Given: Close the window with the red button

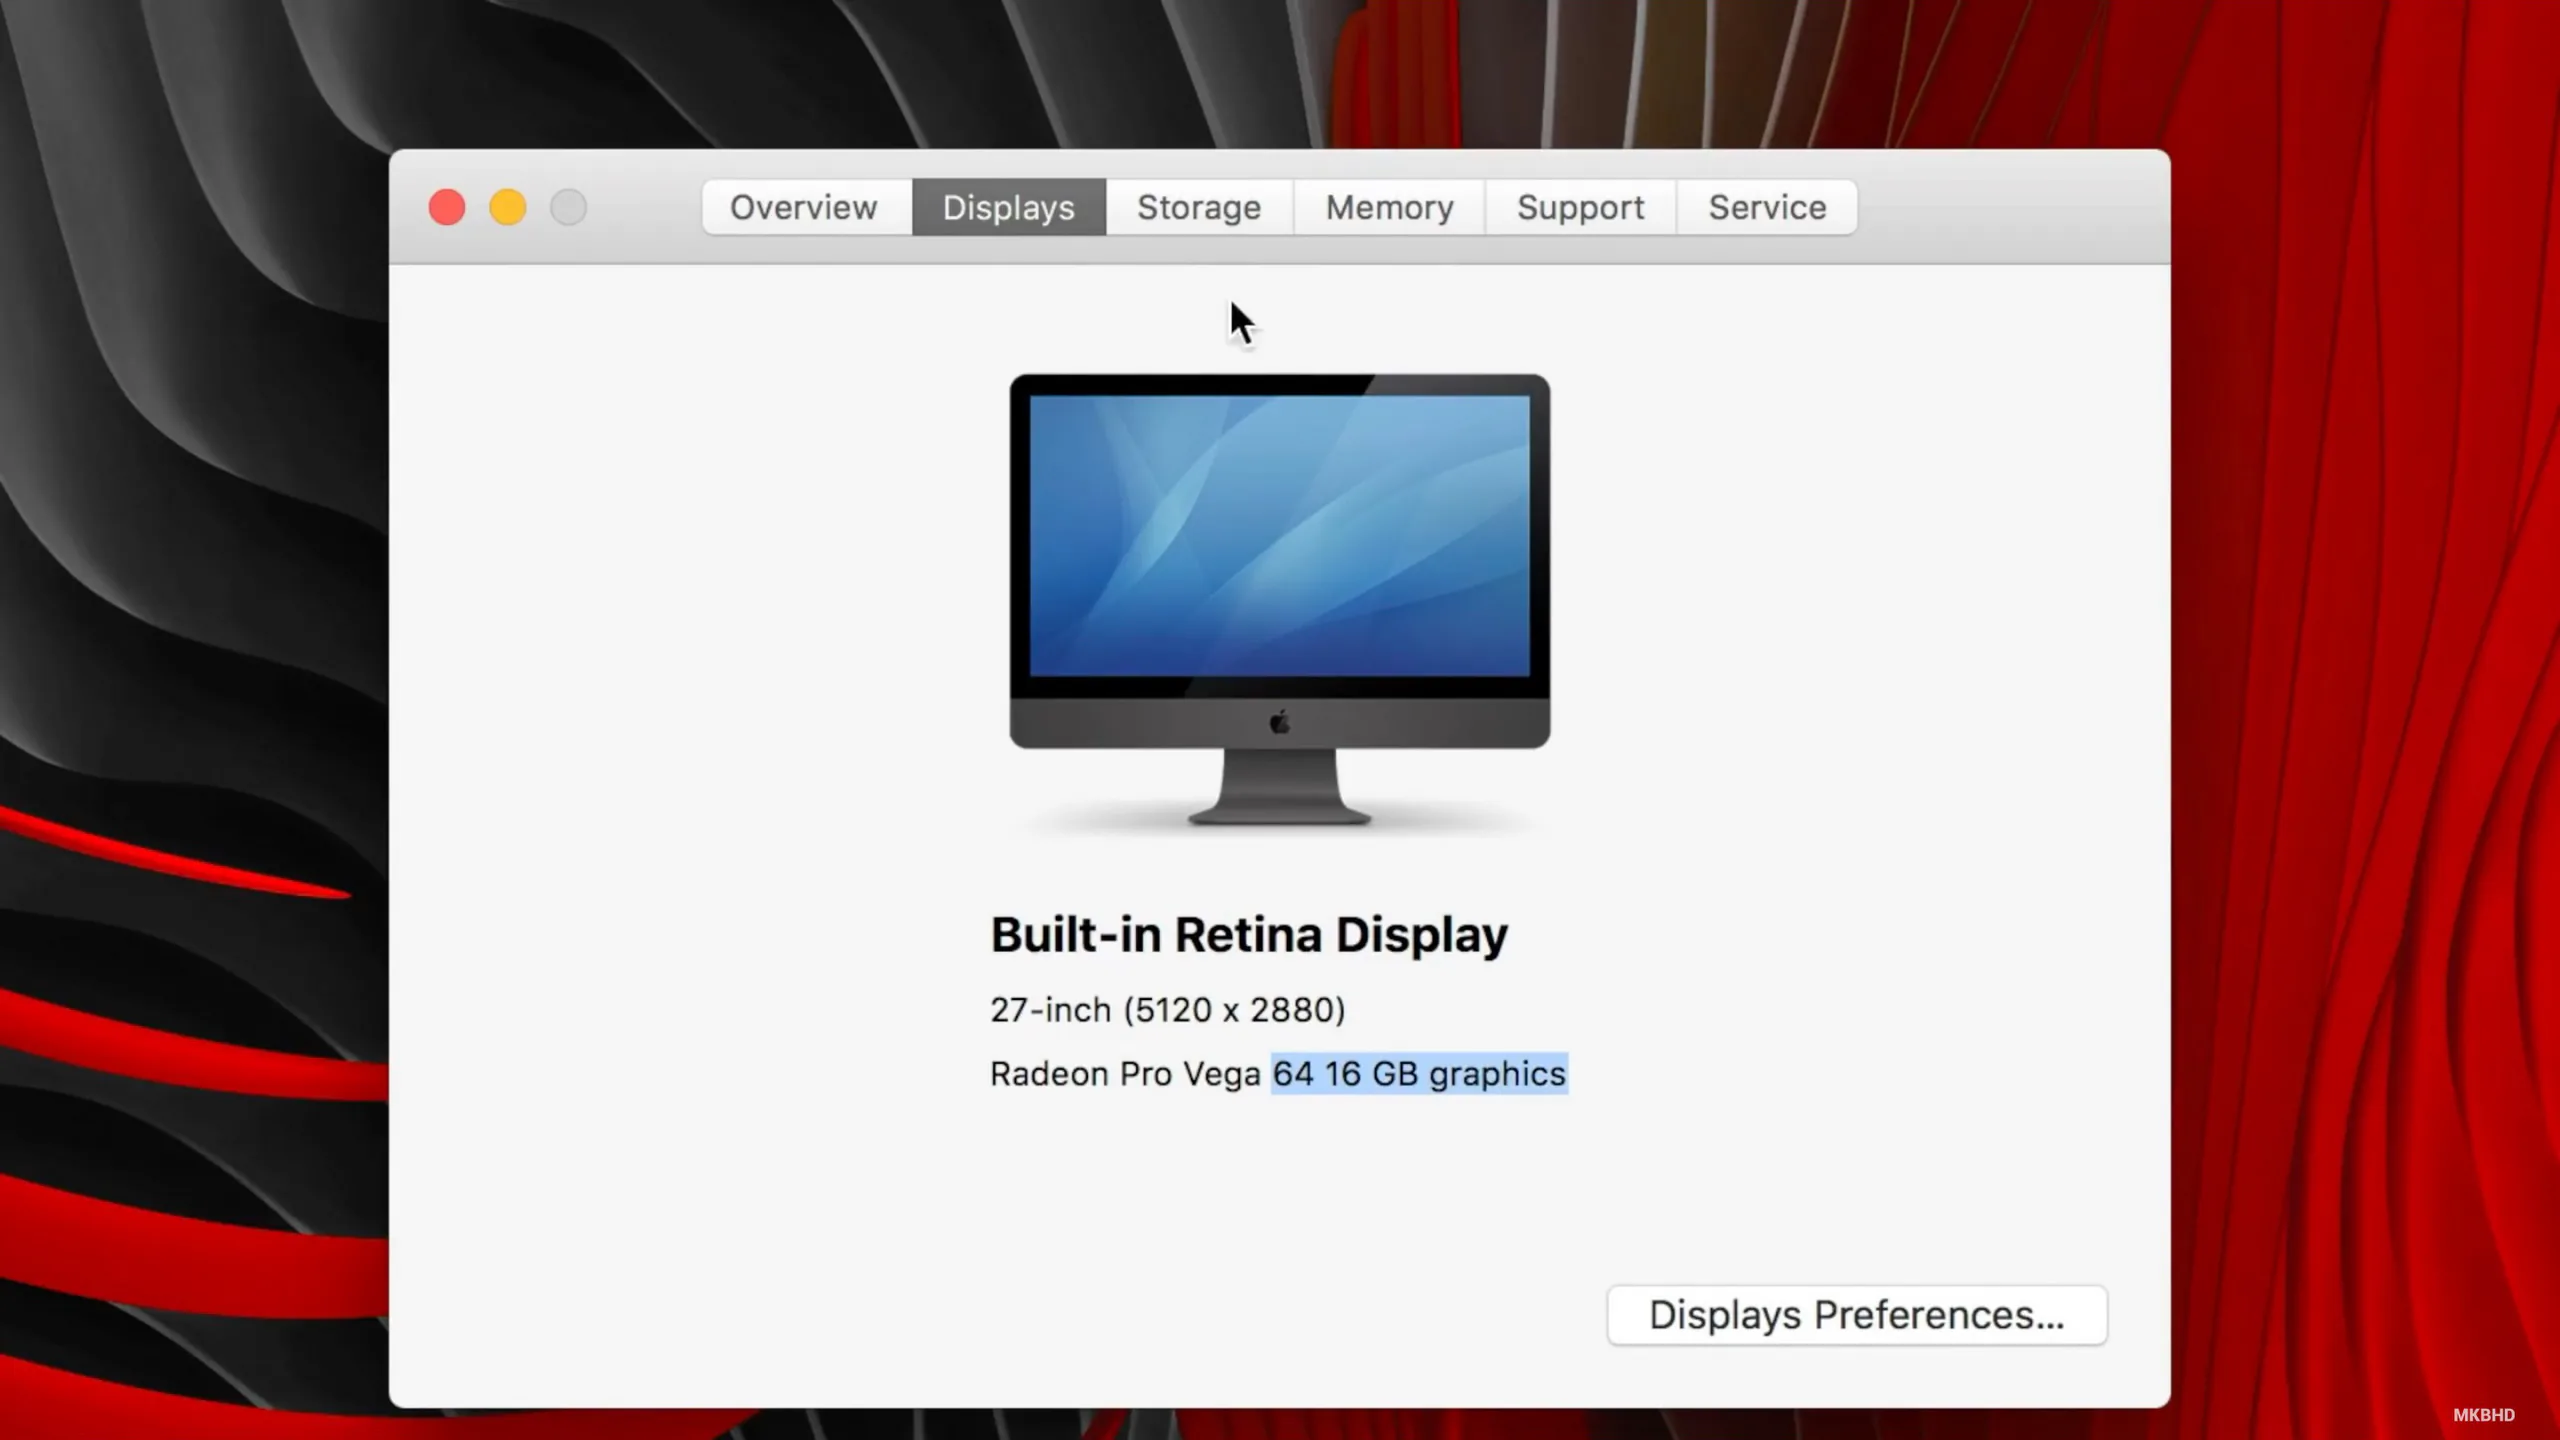Looking at the screenshot, I should click(447, 207).
